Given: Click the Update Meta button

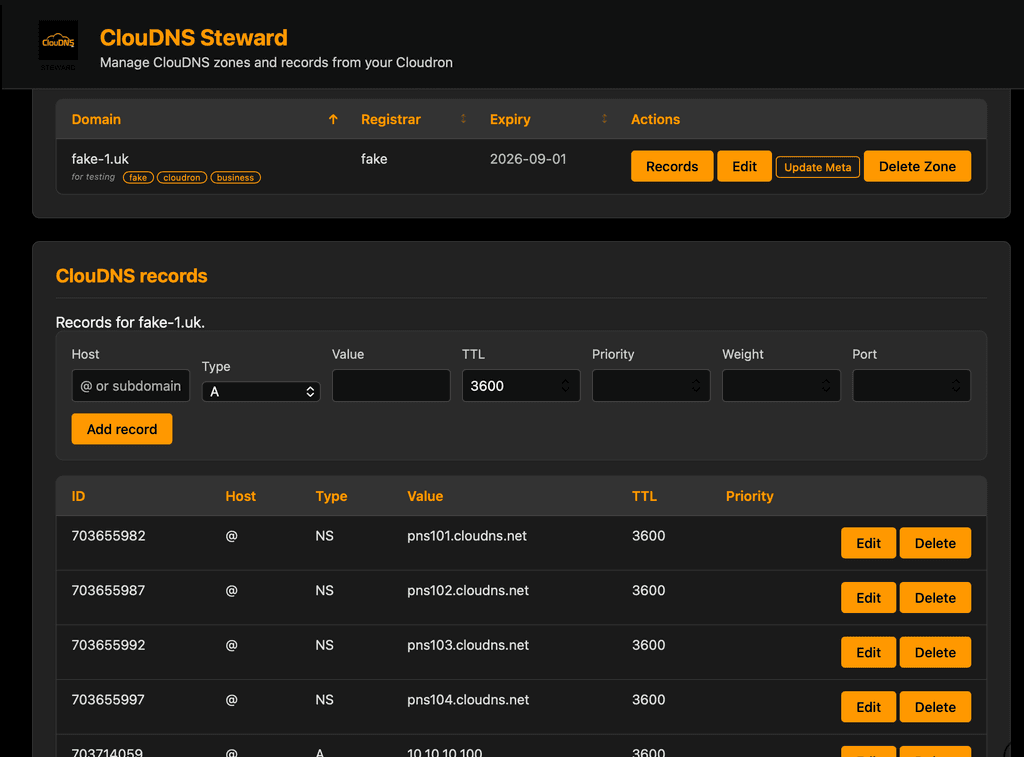Looking at the screenshot, I should [817, 166].
